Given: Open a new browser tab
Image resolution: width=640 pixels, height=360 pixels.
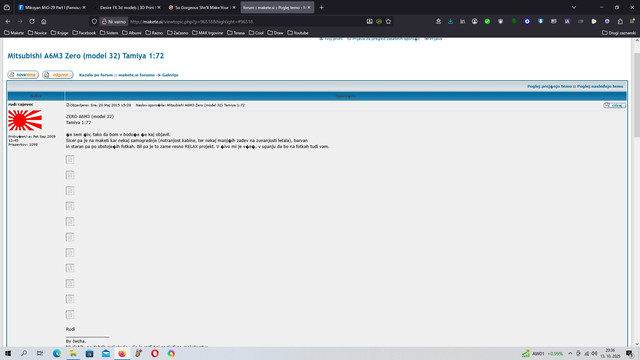Looking at the screenshot, I should [321, 7].
